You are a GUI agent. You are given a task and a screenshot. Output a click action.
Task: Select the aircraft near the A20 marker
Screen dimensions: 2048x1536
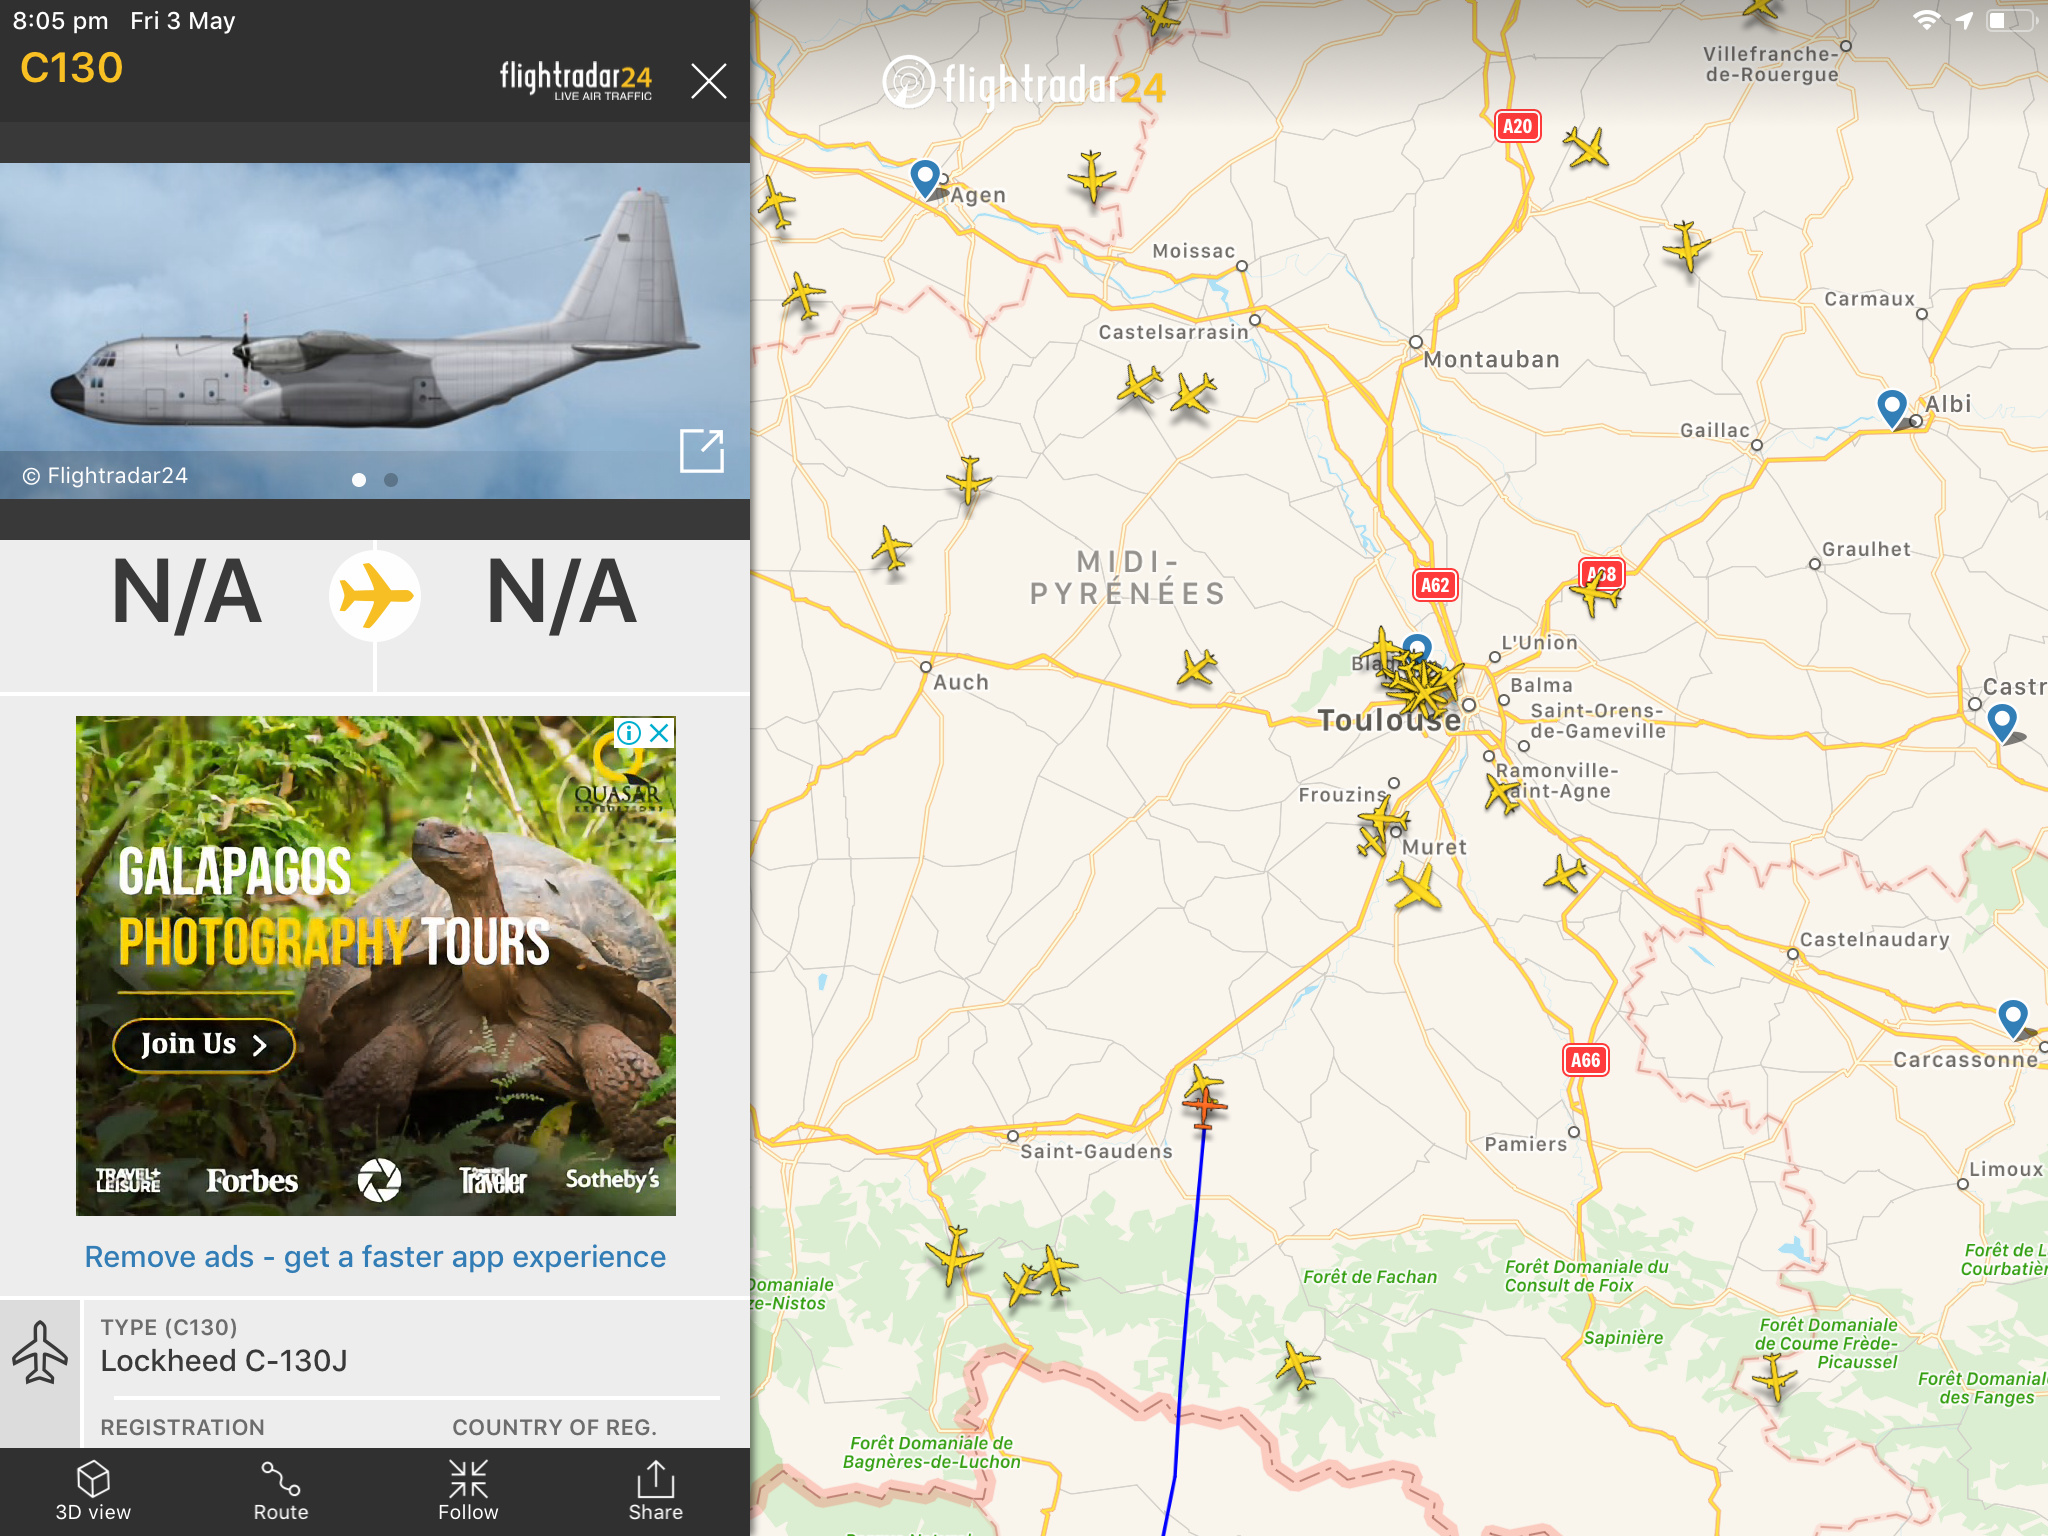(1586, 148)
